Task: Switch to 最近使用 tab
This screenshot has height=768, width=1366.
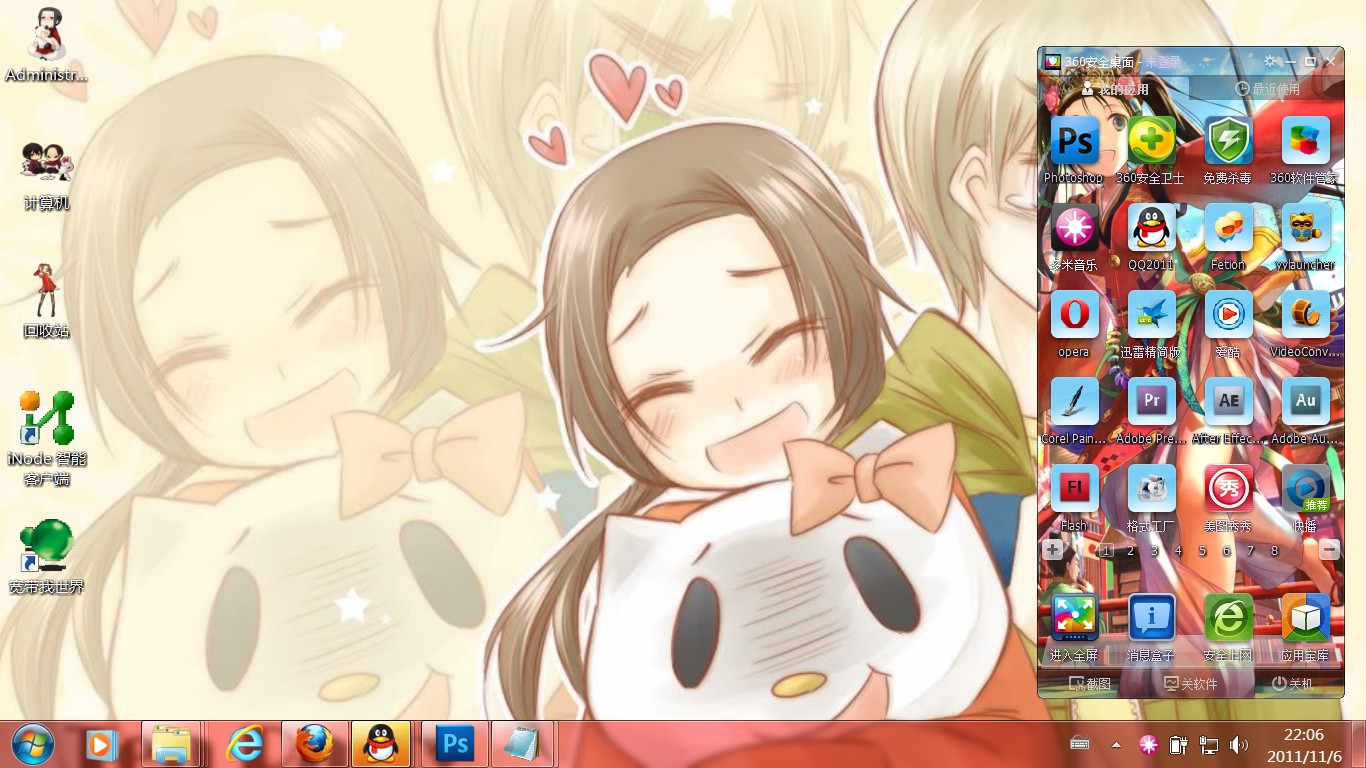Action: [x=1267, y=89]
